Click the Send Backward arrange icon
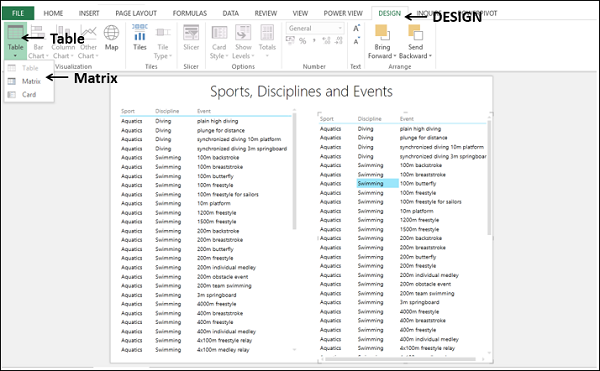The height and width of the screenshot is (371, 600). 416,33
